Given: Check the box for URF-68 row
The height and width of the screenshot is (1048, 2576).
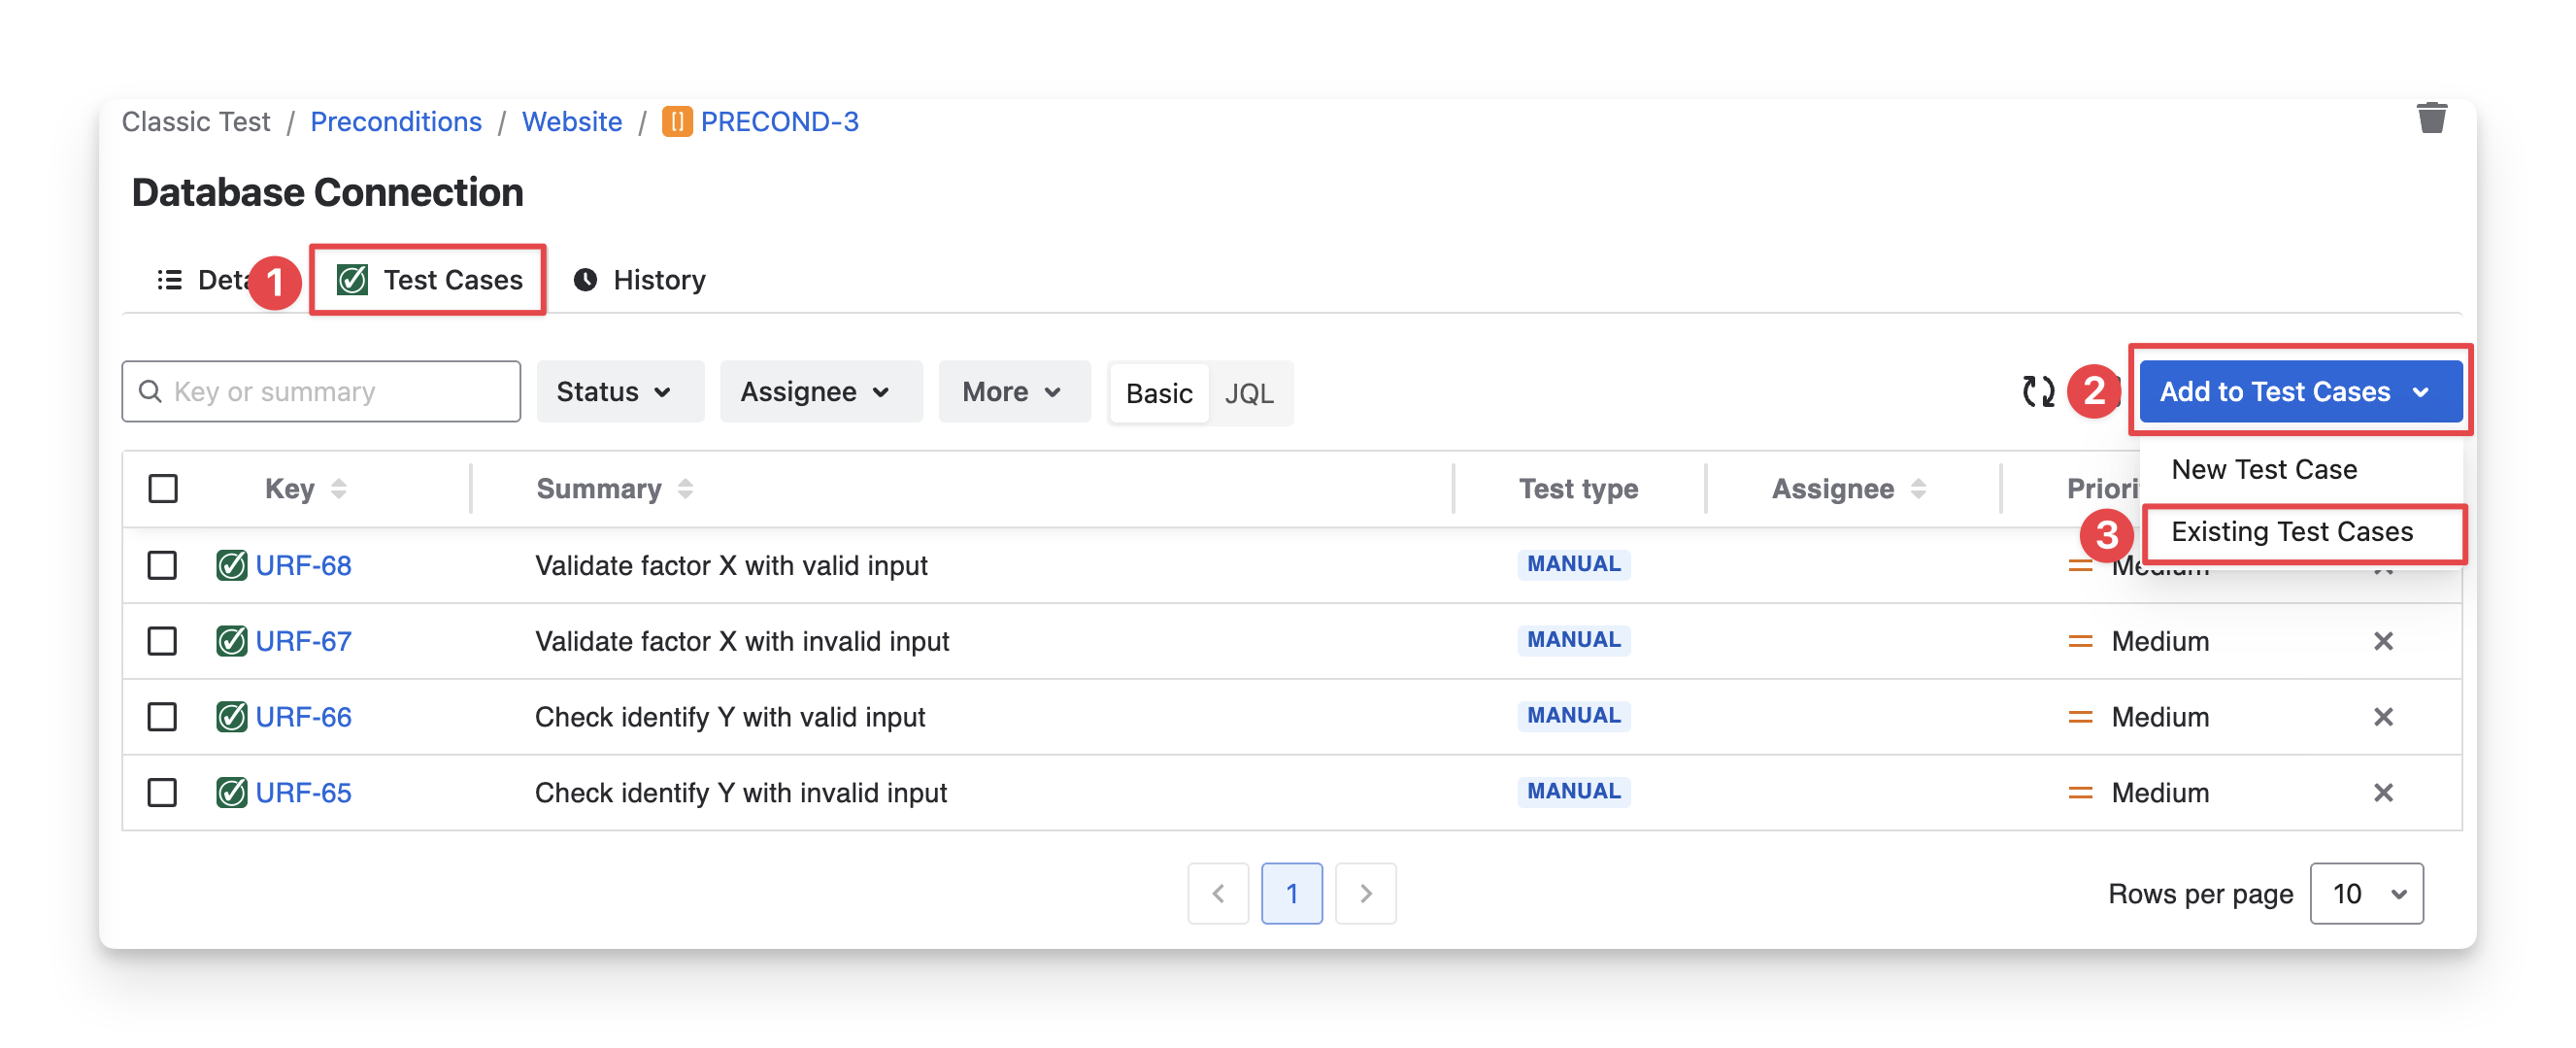Looking at the screenshot, I should tap(162, 565).
